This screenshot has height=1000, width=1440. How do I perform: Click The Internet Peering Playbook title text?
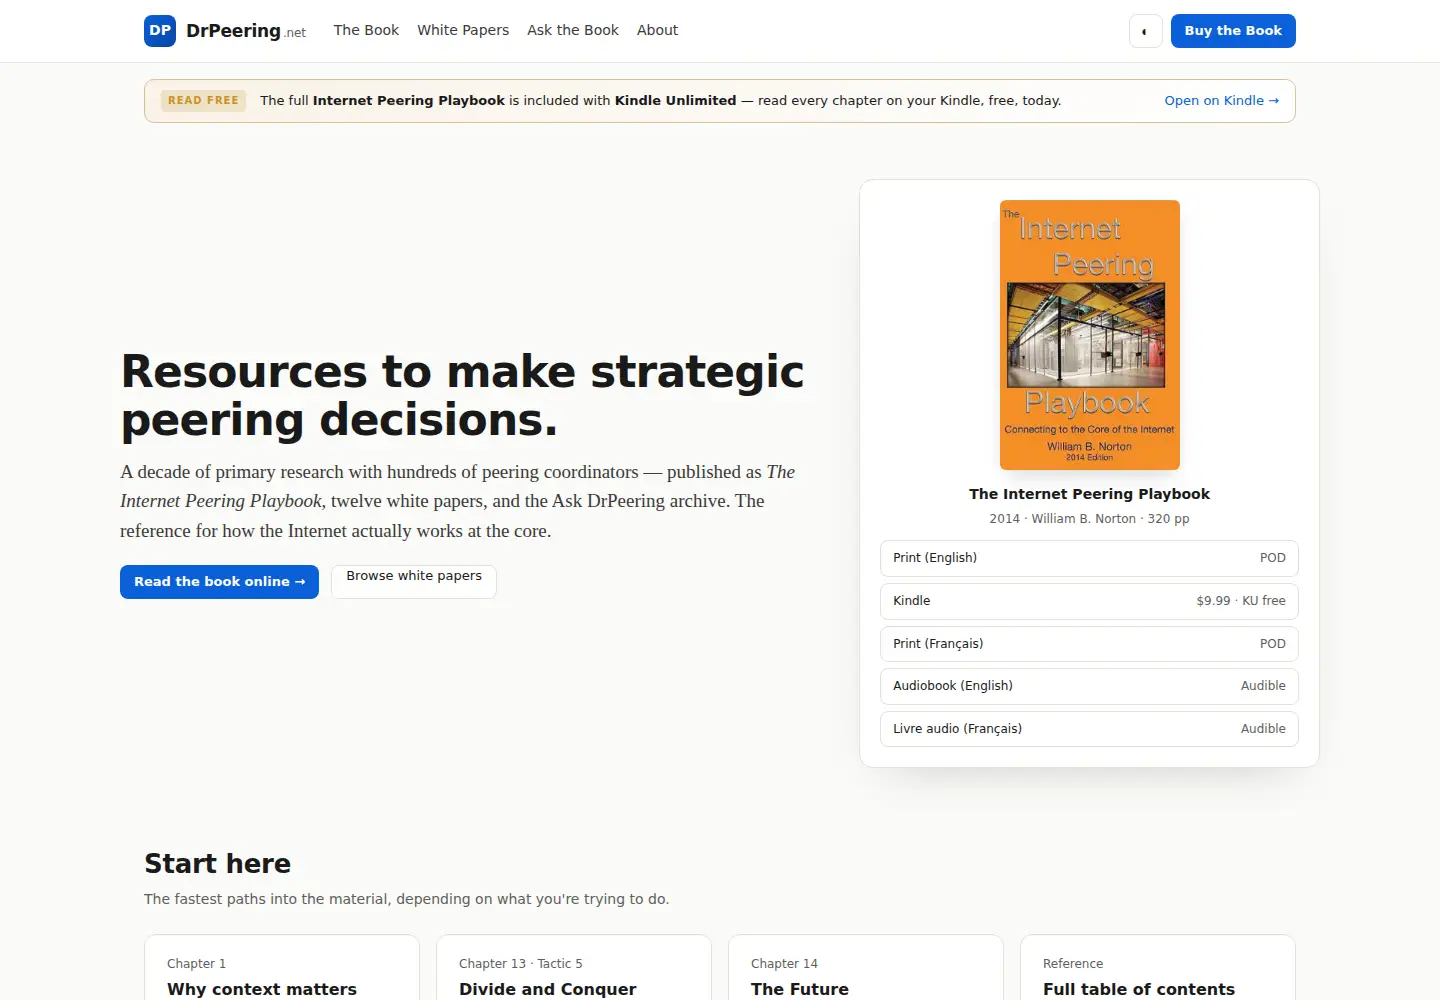(x=1089, y=494)
